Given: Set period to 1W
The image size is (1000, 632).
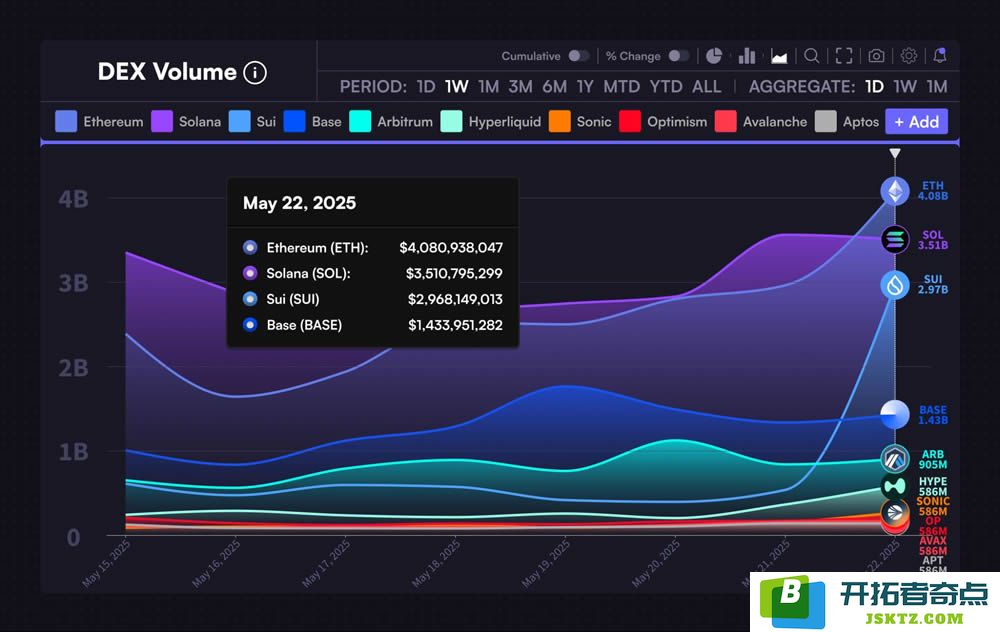Looking at the screenshot, I should pyautogui.click(x=457, y=87).
